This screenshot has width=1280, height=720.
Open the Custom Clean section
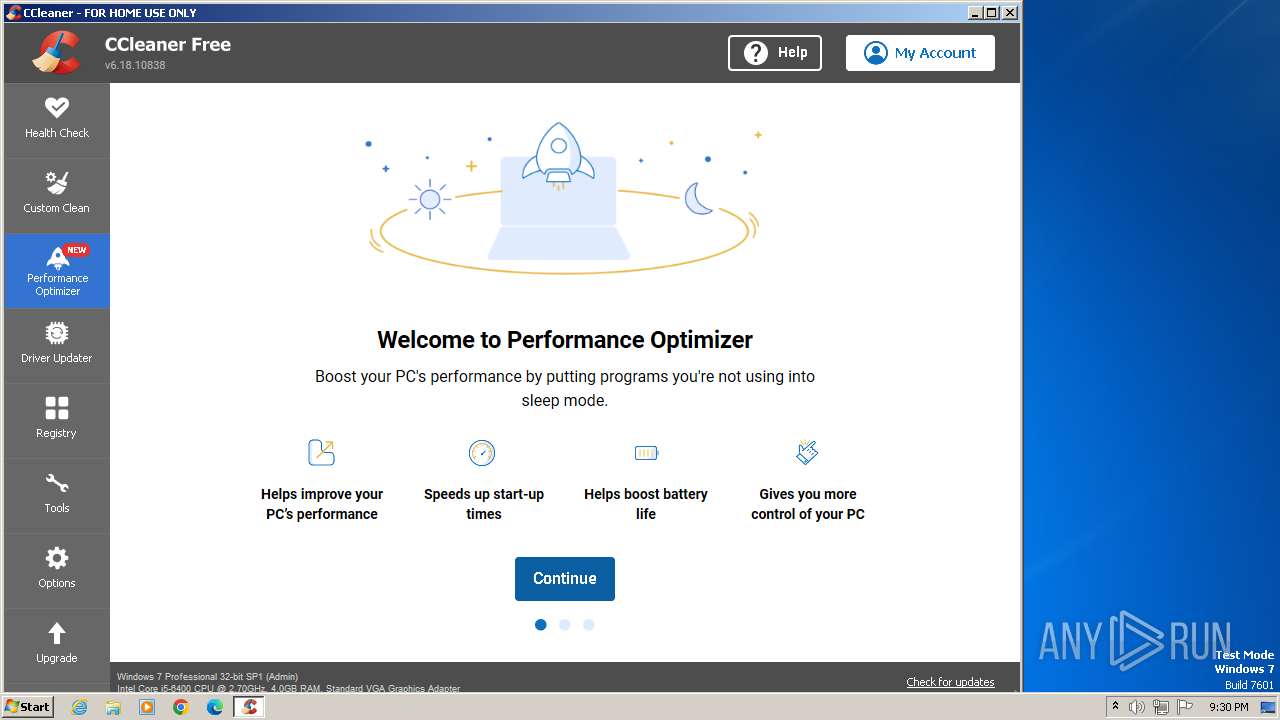57,194
